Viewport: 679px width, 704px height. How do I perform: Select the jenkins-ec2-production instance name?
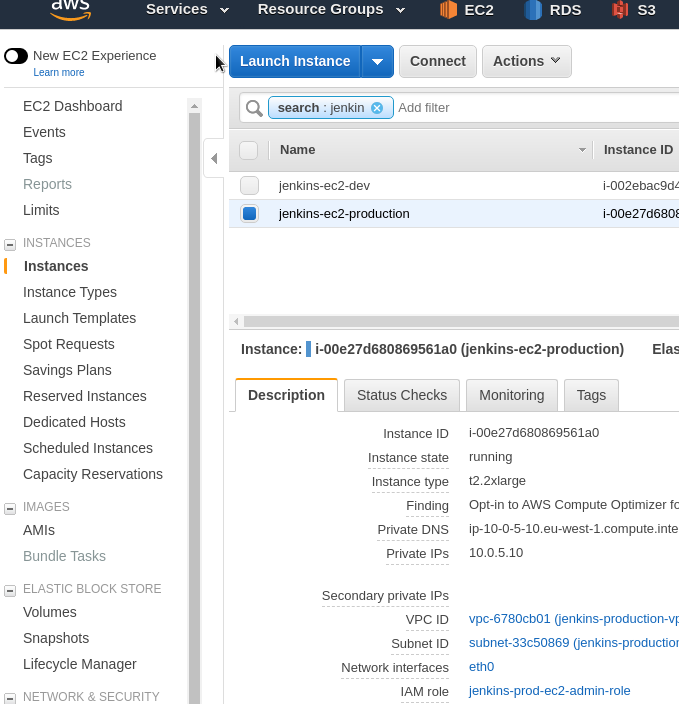(344, 214)
